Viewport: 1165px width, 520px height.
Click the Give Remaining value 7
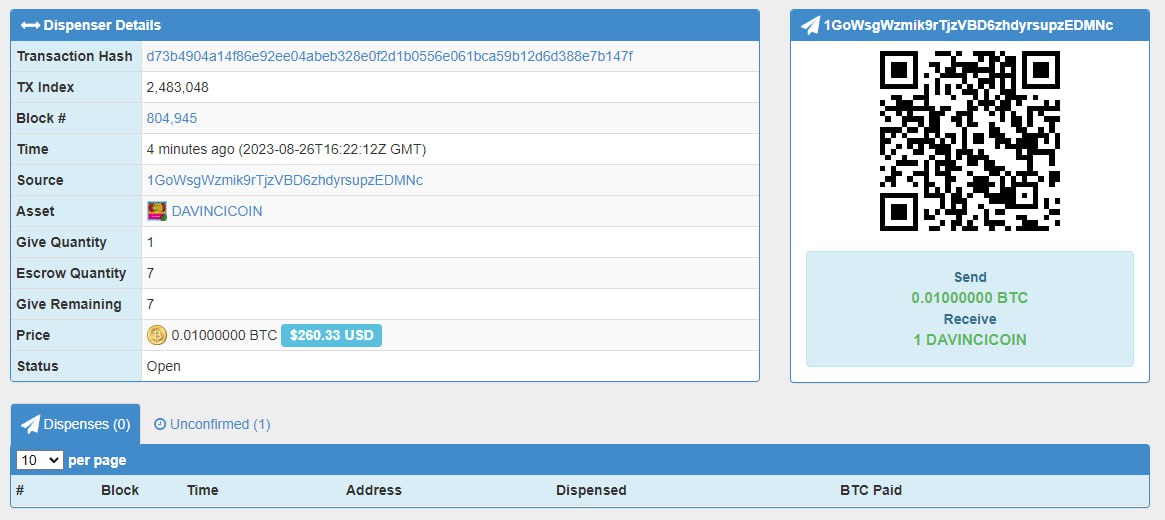tap(151, 304)
